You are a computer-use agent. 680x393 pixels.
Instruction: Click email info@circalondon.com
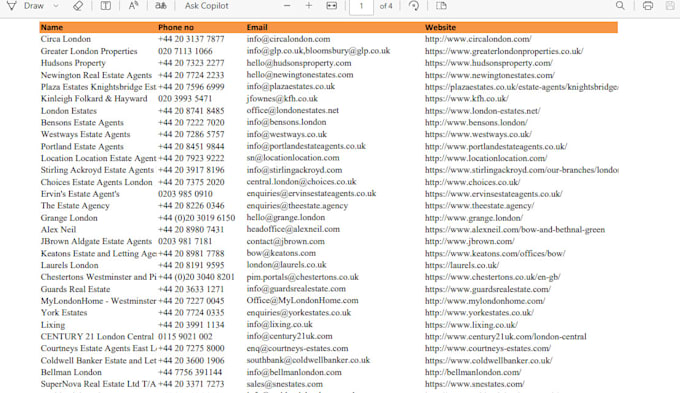(x=288, y=39)
